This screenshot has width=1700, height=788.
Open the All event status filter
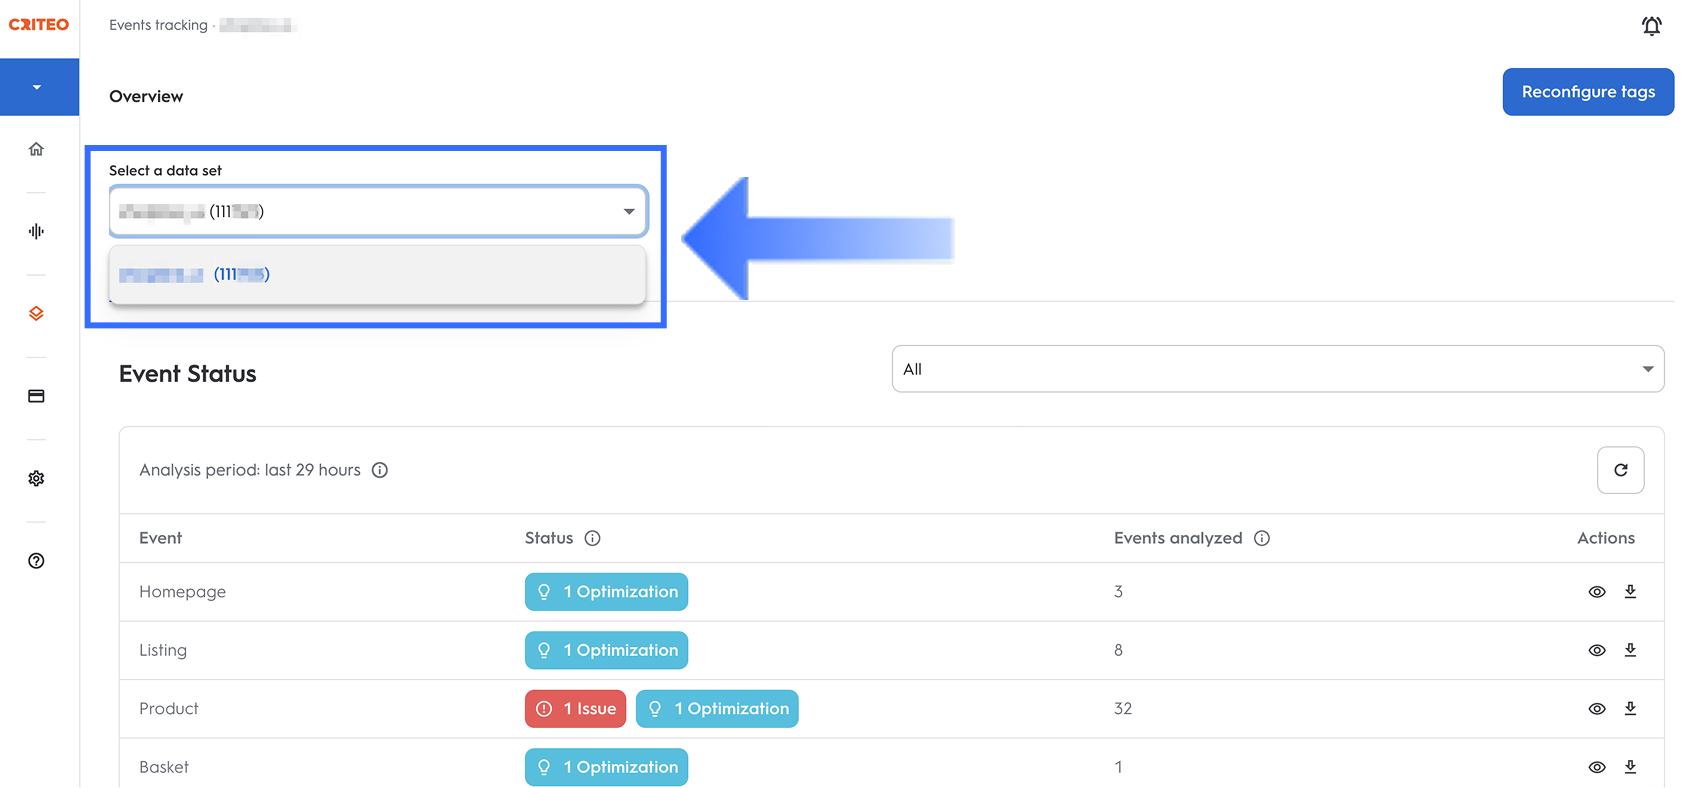tap(1277, 369)
